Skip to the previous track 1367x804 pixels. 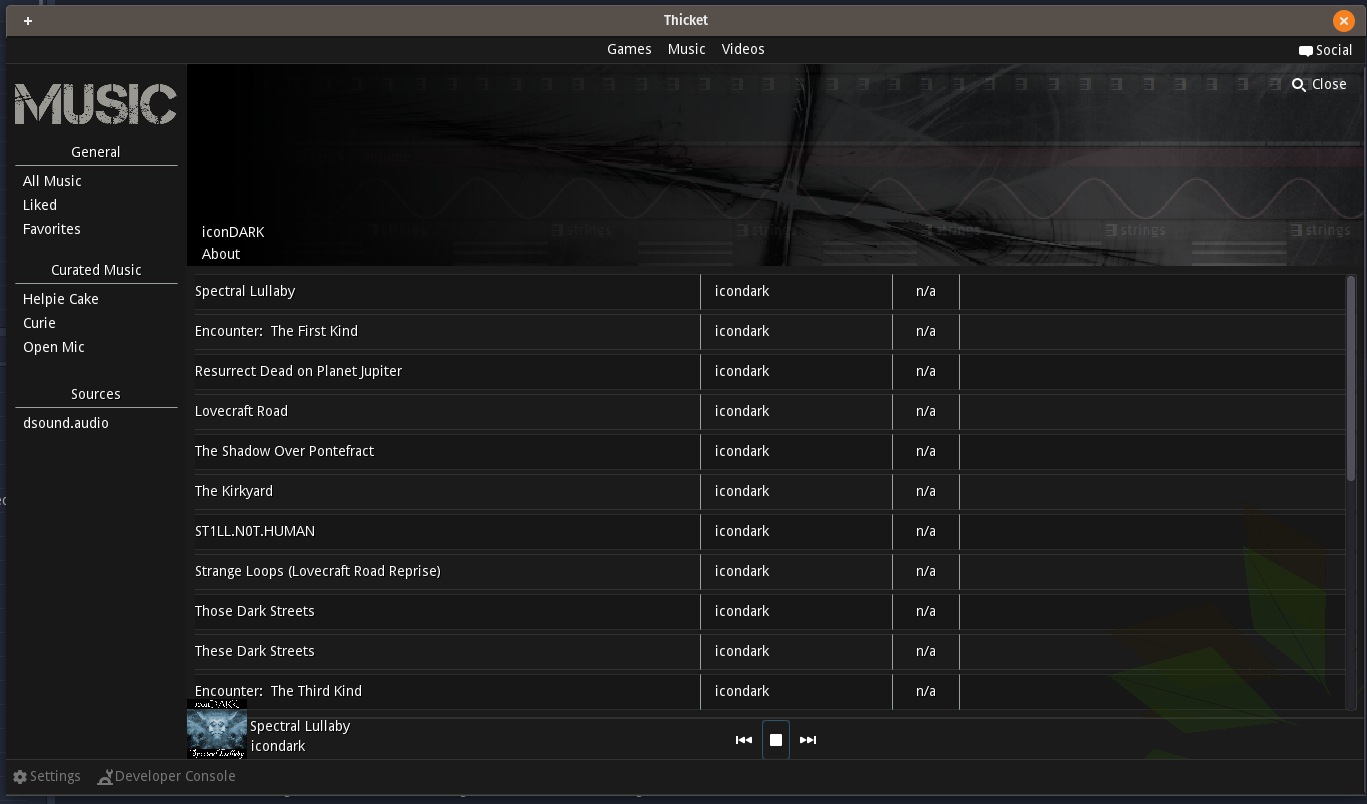tap(743, 740)
